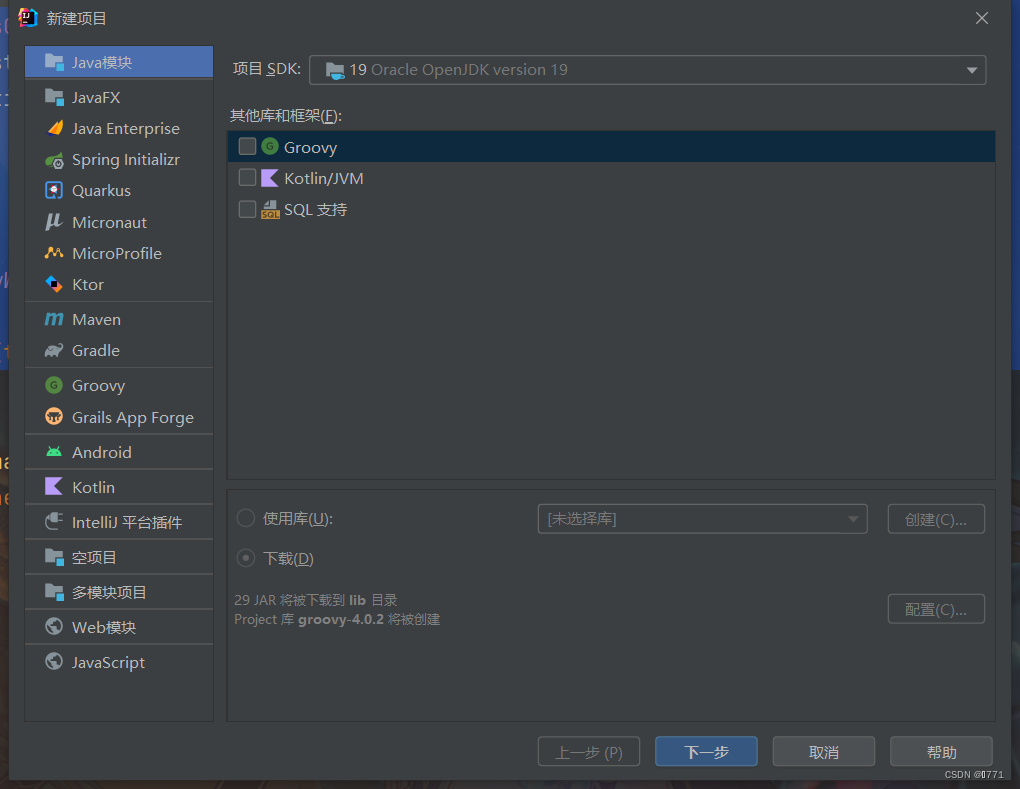
Task: Click the Grails App Forge icon
Action: click(54, 416)
